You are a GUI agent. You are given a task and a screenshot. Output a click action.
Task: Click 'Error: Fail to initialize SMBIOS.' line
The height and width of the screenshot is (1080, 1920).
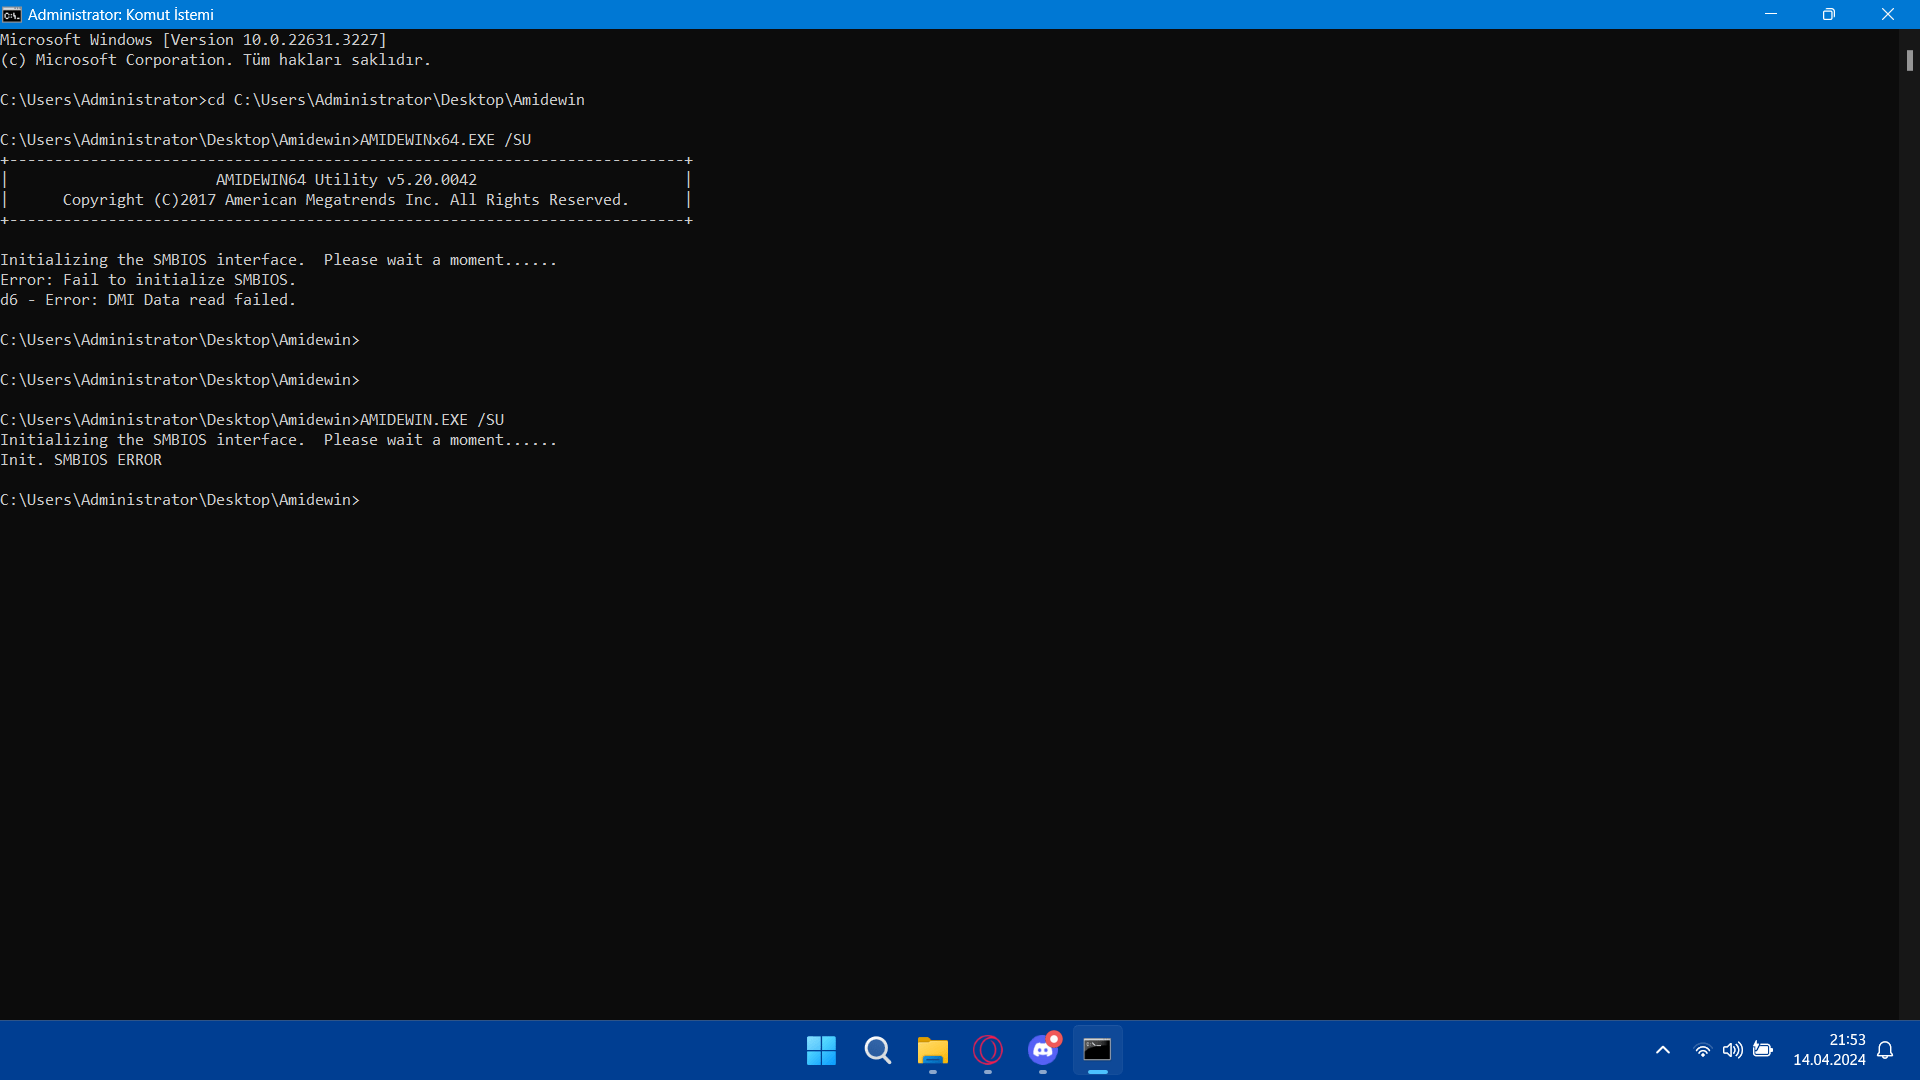pos(148,280)
